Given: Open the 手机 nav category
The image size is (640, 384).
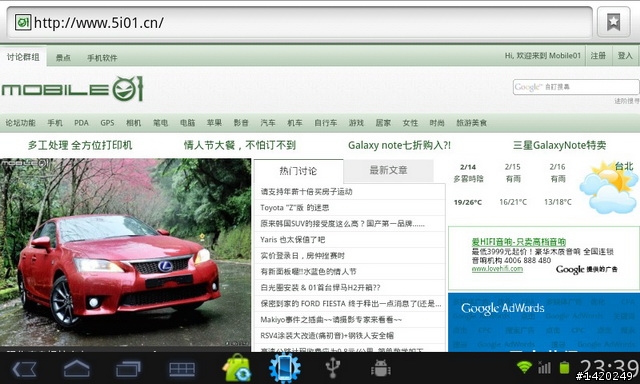Looking at the screenshot, I should (55, 122).
